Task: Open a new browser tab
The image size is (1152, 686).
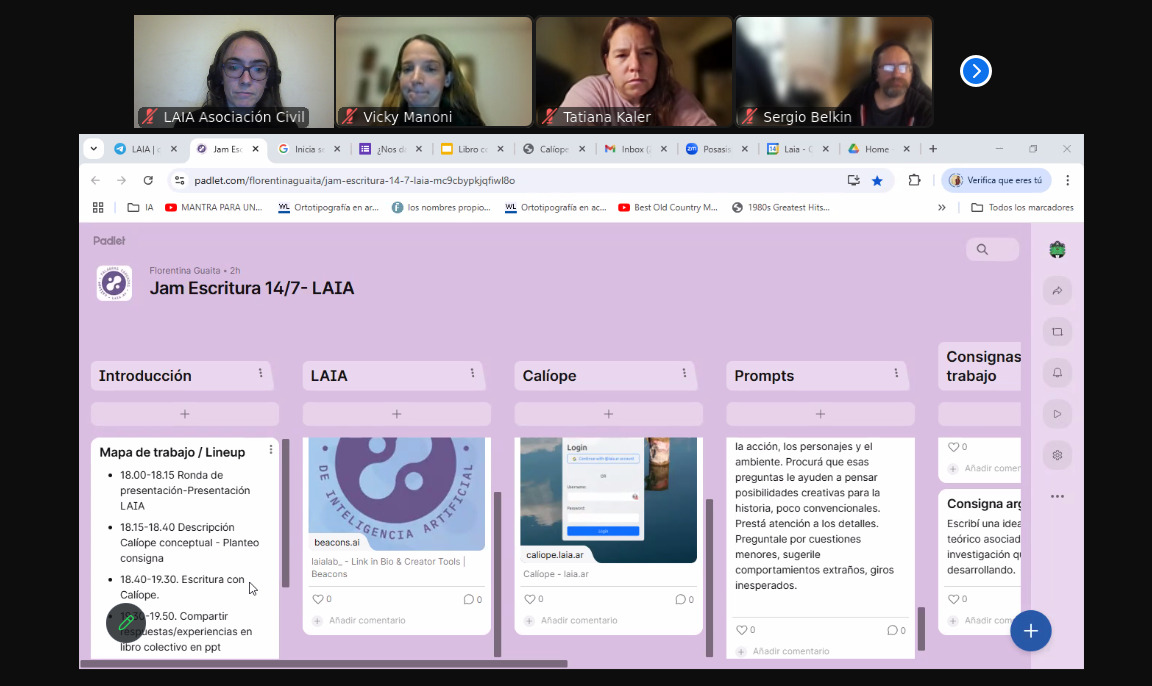Action: click(933, 149)
